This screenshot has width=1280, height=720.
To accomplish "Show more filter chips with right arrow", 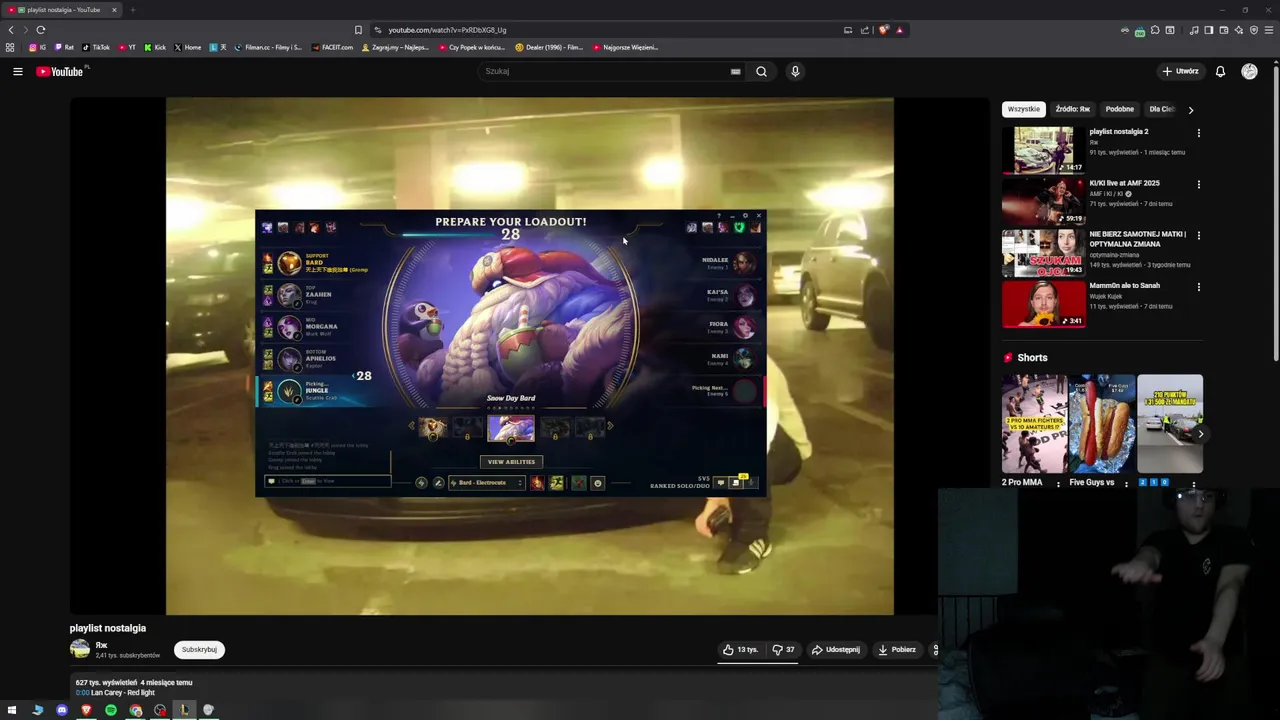I will pos(1190,110).
